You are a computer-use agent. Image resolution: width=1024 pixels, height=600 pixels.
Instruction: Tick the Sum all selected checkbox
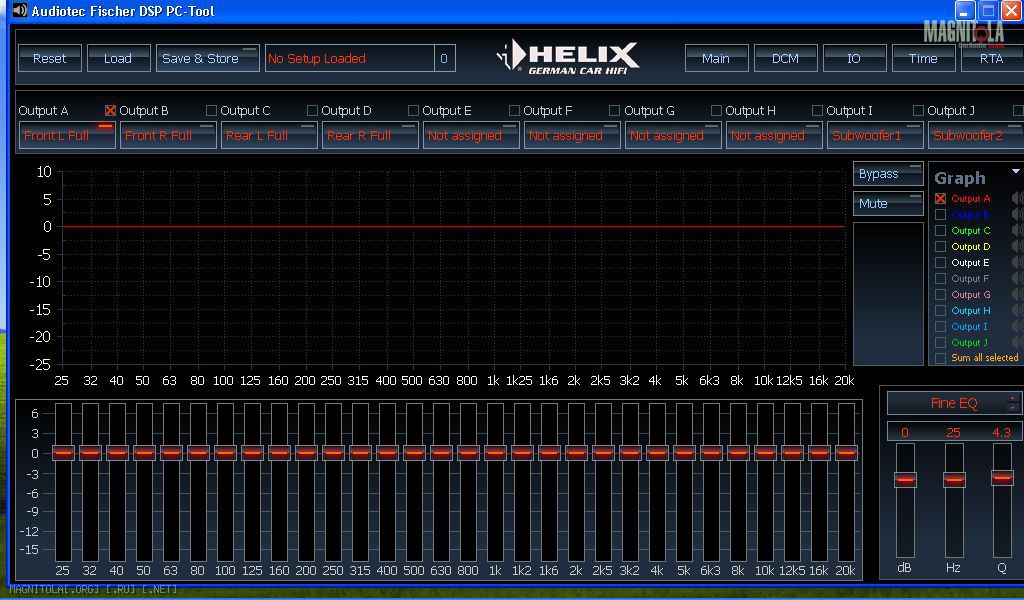pos(940,358)
